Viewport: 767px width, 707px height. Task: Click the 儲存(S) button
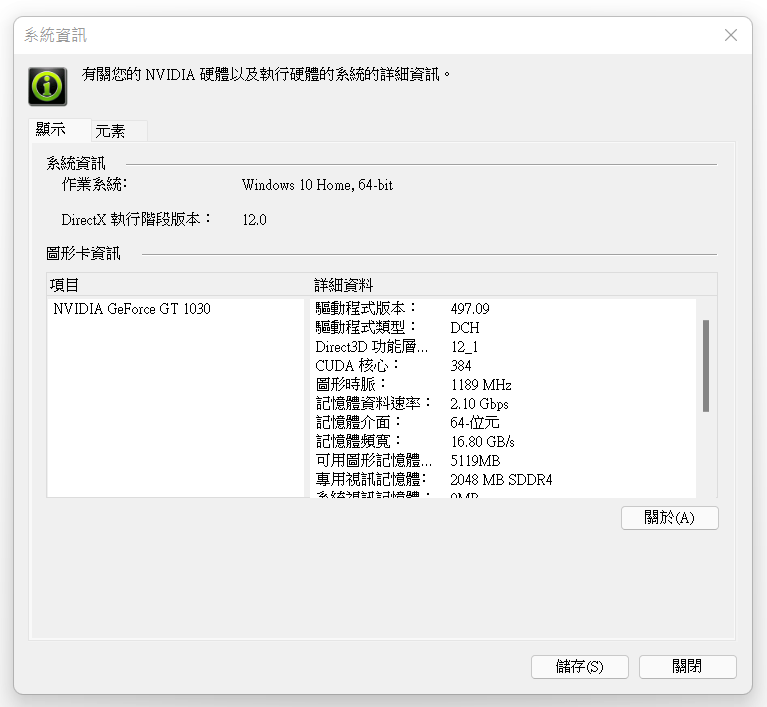point(580,666)
